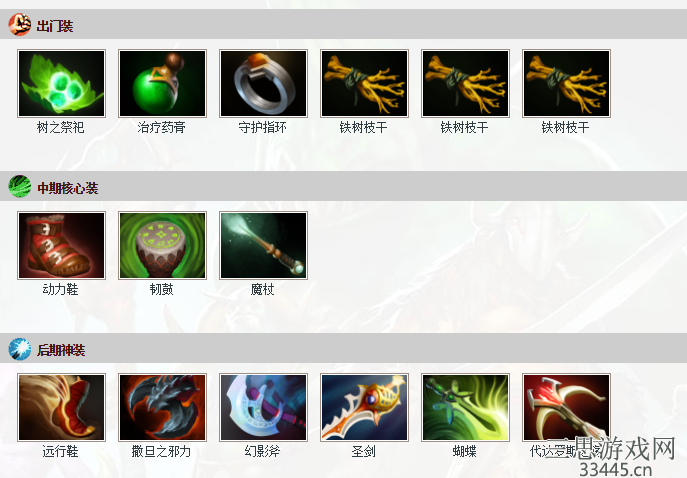Click the 蝴蝶 Butterfly sword icon
Viewport: 687px width, 478px height.
tap(465, 407)
